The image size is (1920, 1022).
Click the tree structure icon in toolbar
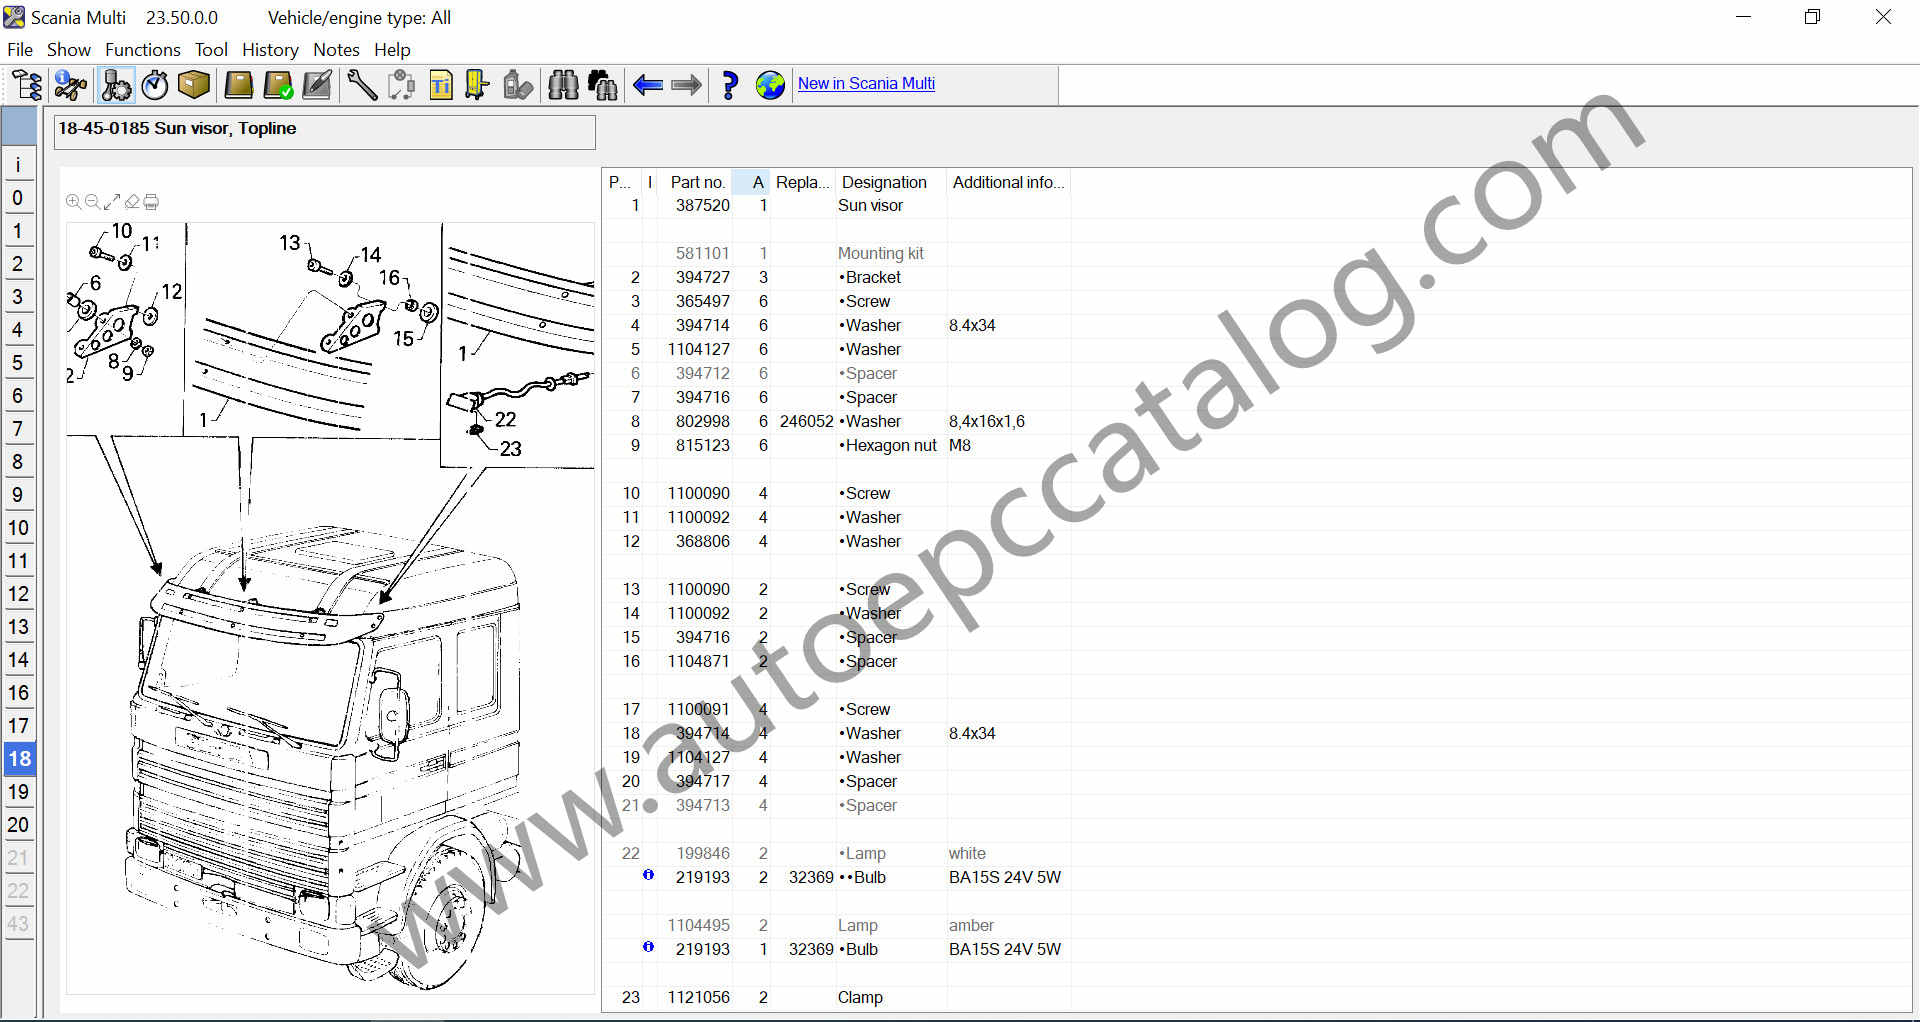point(26,85)
